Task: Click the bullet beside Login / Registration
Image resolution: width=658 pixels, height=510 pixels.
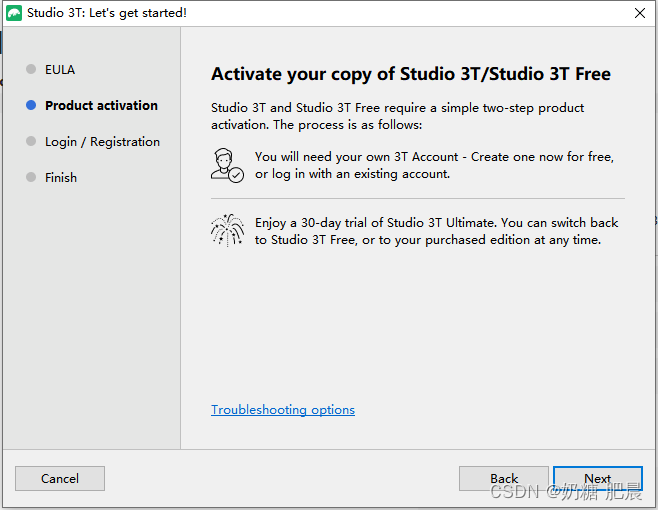Action: click(x=31, y=142)
